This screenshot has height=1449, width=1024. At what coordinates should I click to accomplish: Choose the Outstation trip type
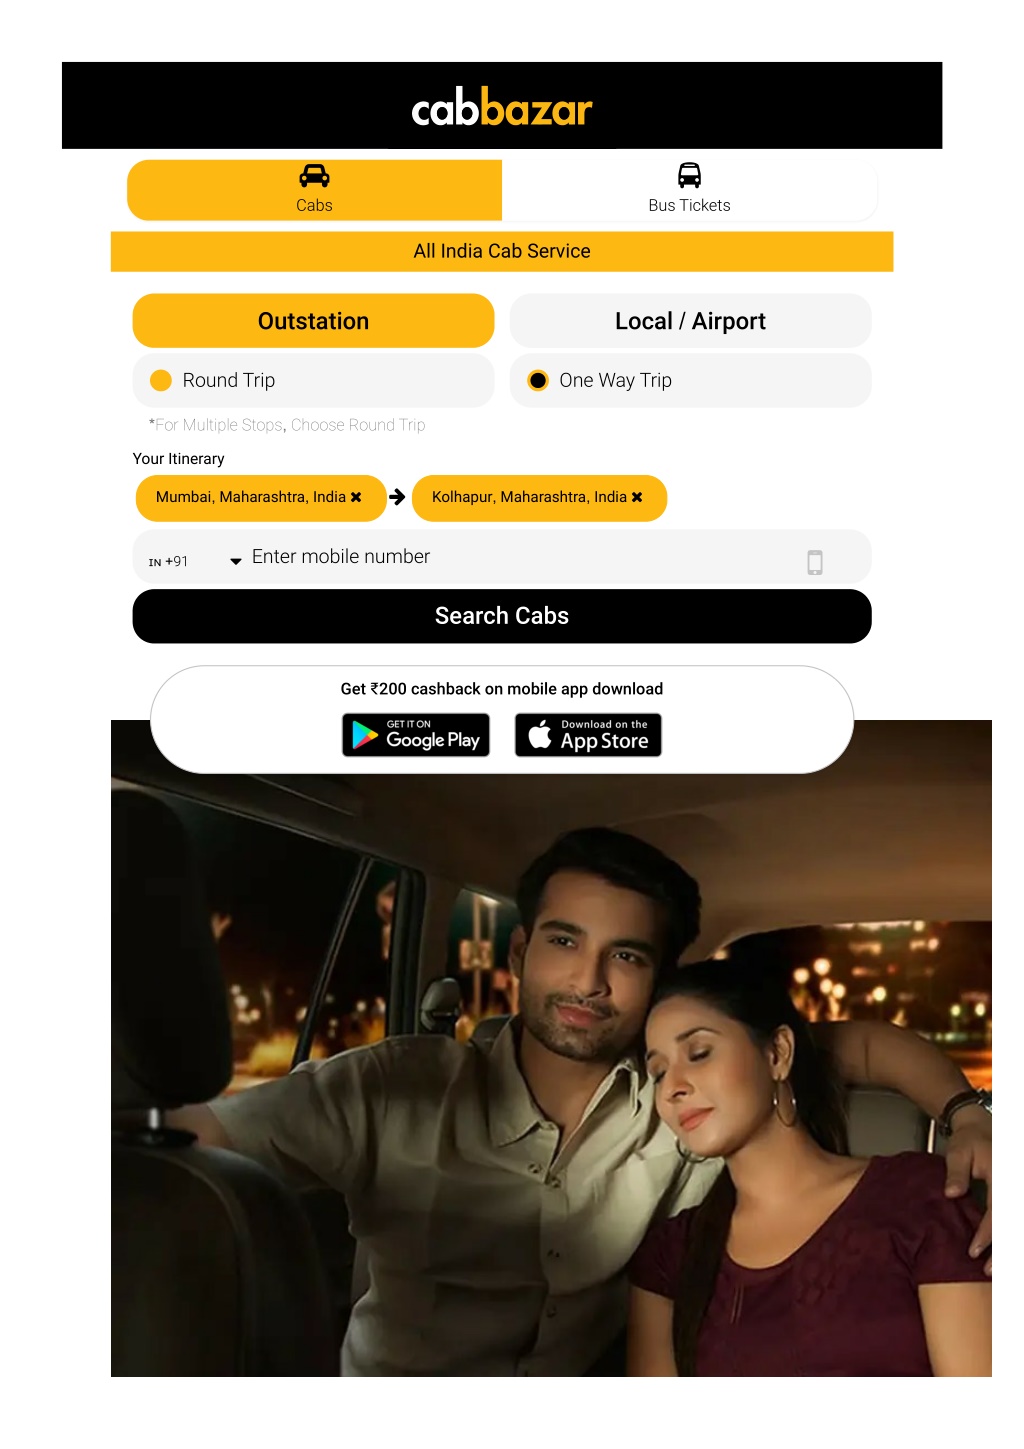tap(314, 321)
